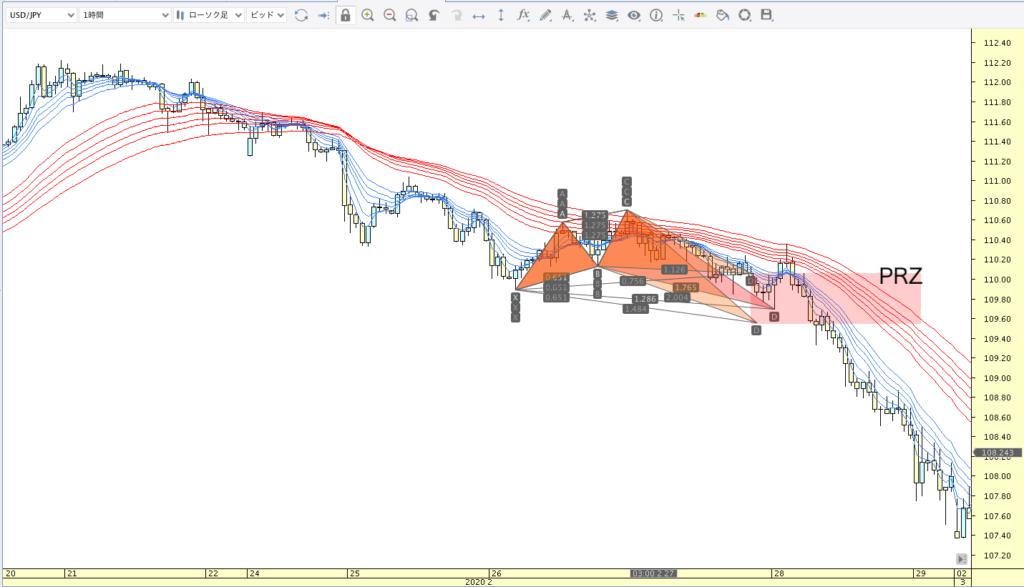Toggle the chart lock icon
The image size is (1024, 587).
[x=345, y=15]
